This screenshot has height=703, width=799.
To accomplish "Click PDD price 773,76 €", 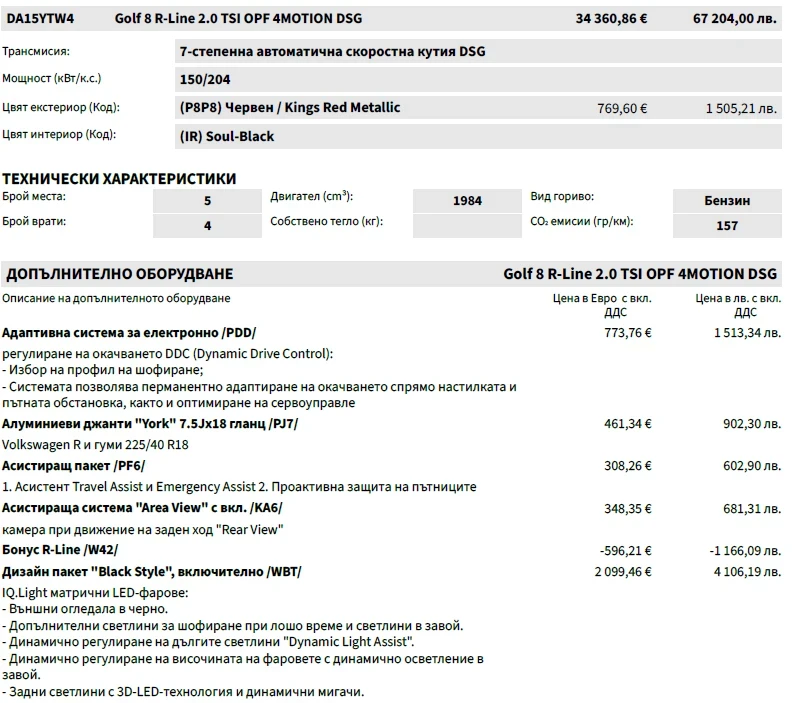I will tap(628, 333).
